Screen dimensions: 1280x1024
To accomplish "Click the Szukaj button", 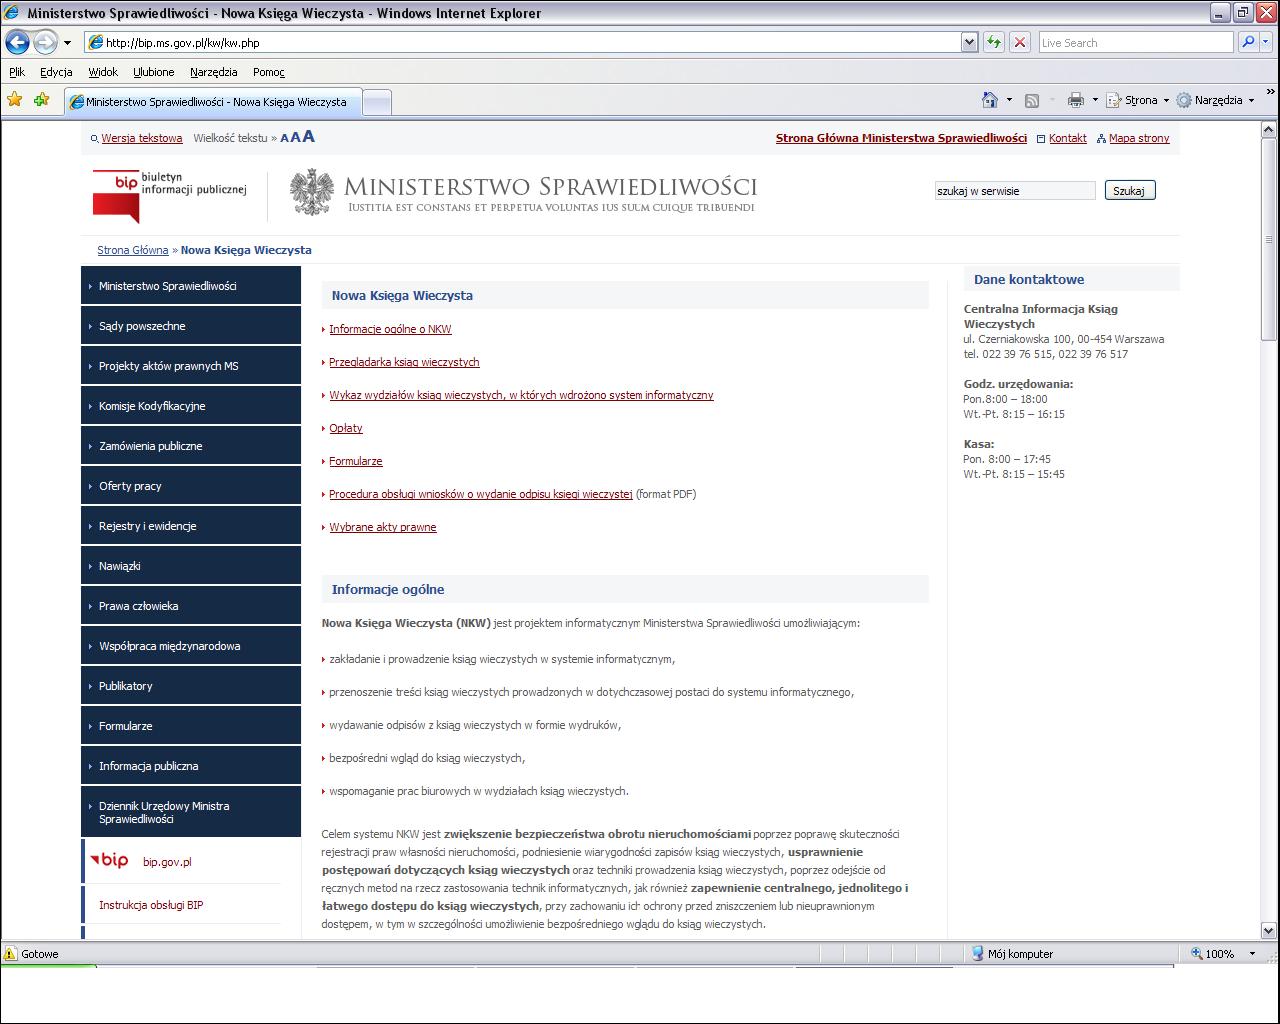I will click(x=1129, y=191).
